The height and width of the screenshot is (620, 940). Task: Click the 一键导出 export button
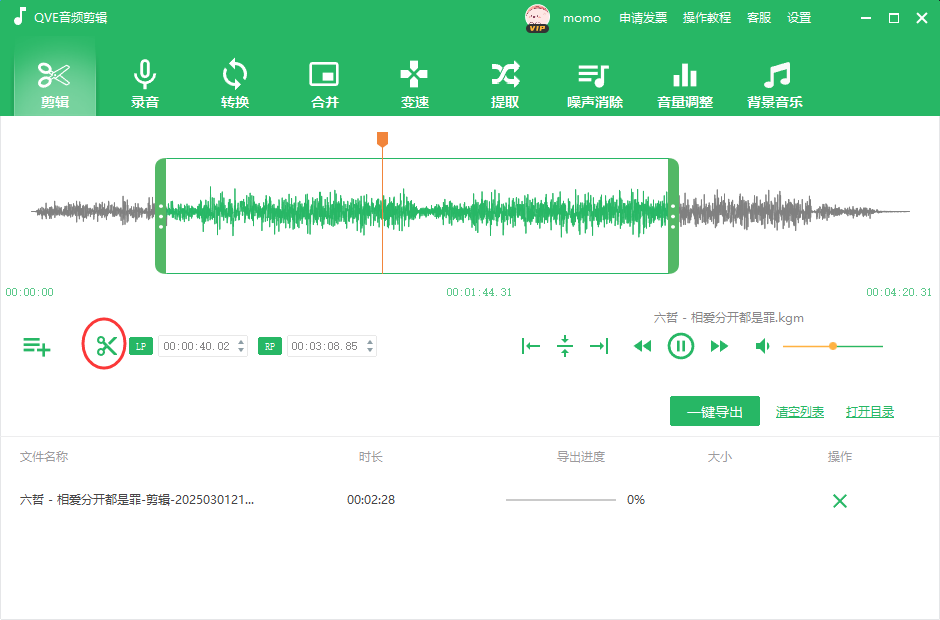pyautogui.click(x=714, y=411)
